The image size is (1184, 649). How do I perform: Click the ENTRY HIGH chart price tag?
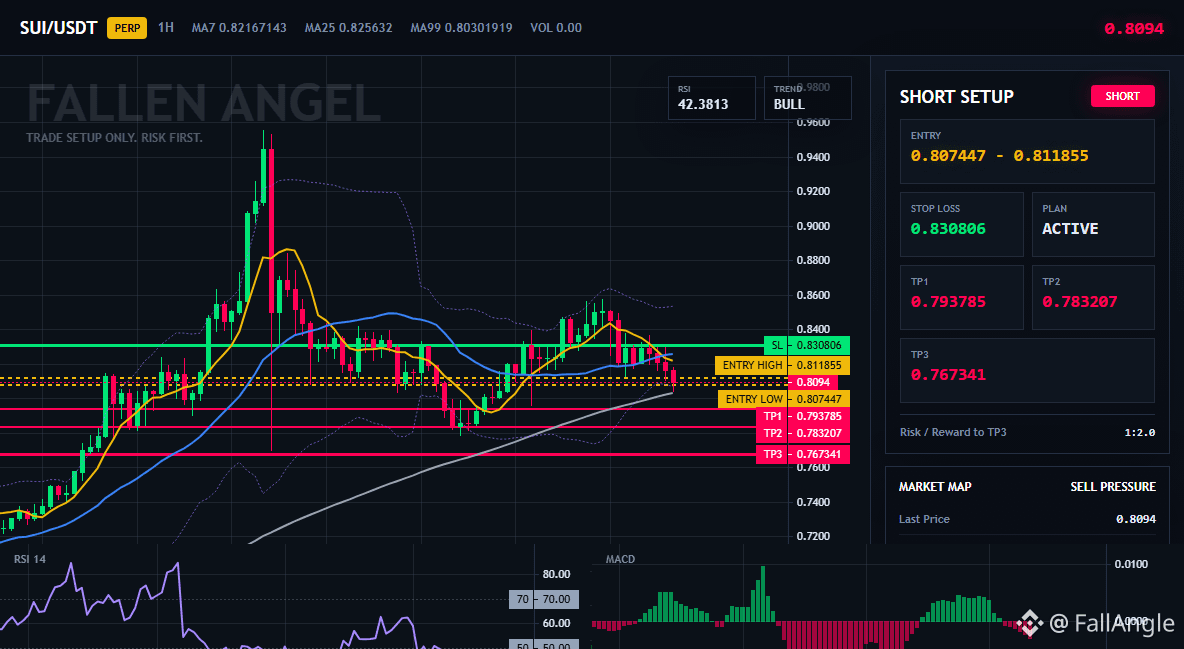pyautogui.click(x=782, y=365)
